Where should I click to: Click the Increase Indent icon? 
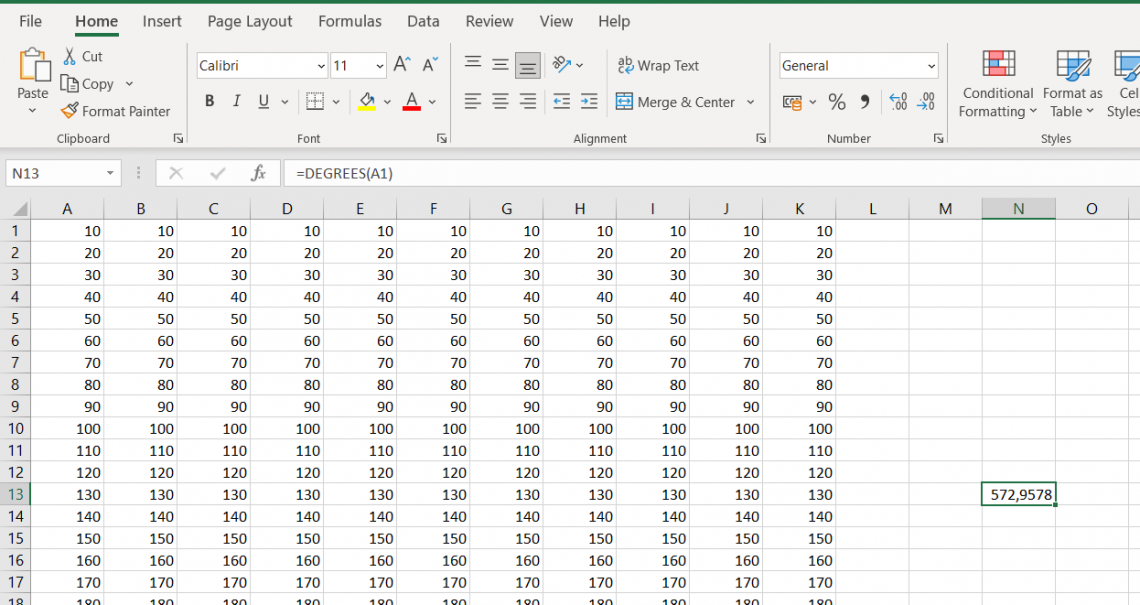click(589, 101)
